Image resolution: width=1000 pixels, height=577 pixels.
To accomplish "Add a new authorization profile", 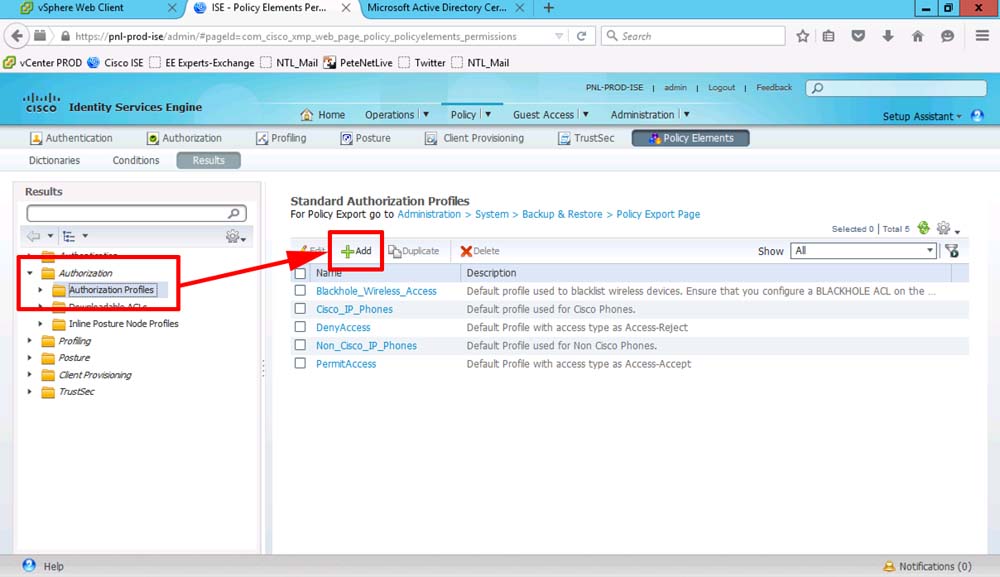I will (356, 251).
